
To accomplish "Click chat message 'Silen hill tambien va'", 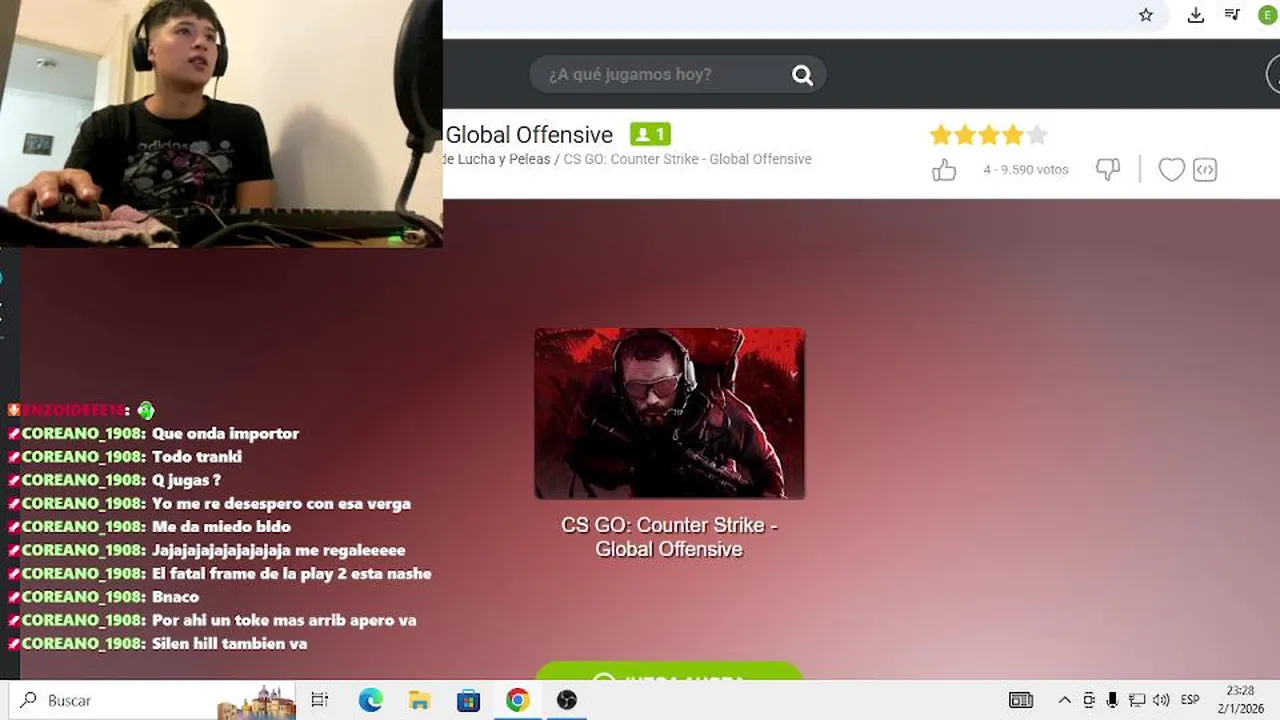I will pyautogui.click(x=229, y=644).
